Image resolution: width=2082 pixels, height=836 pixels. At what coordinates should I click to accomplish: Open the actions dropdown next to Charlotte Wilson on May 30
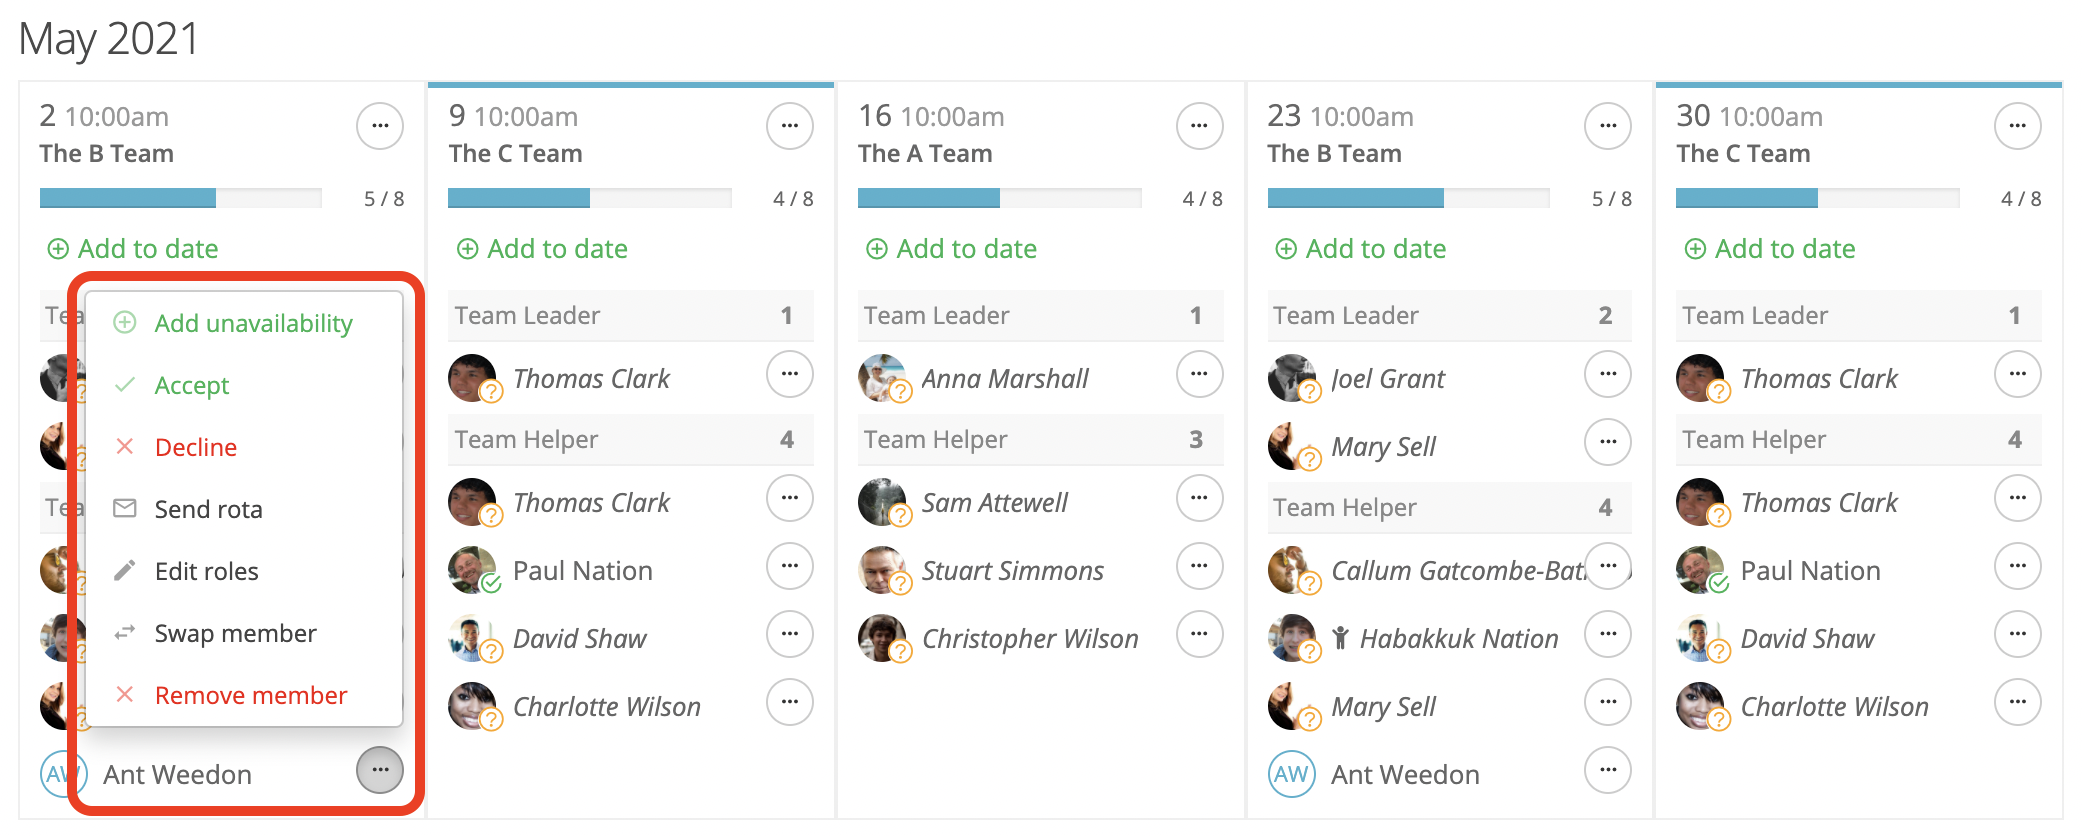coord(2018,703)
